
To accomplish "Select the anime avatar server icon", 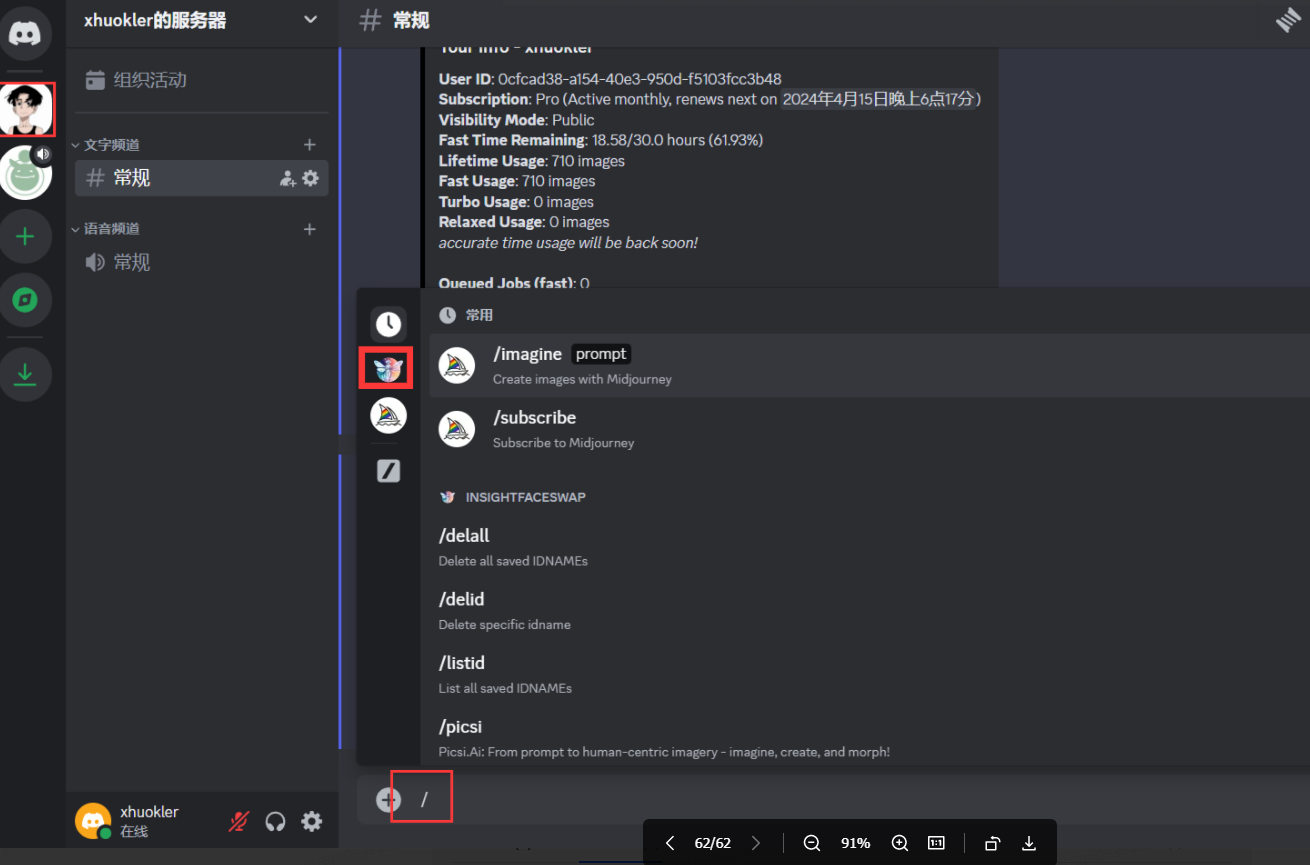I will click(x=26, y=109).
